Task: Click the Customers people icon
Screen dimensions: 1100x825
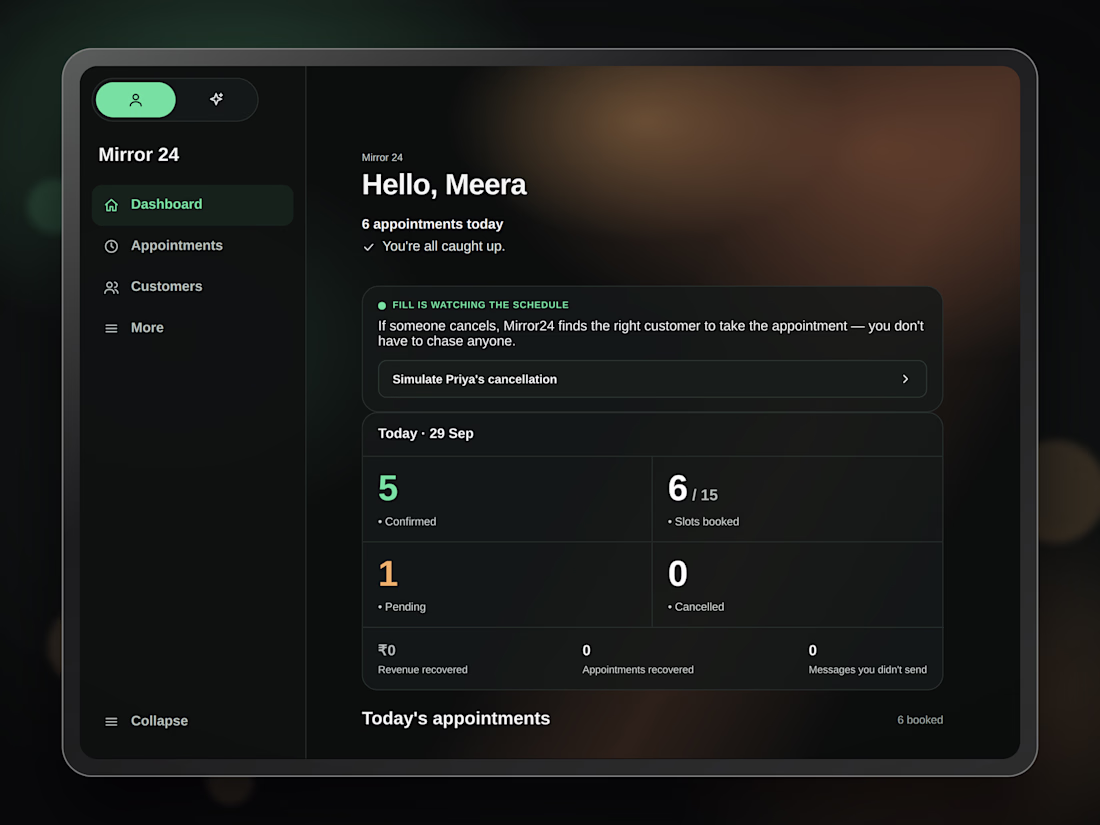Action: coord(112,287)
